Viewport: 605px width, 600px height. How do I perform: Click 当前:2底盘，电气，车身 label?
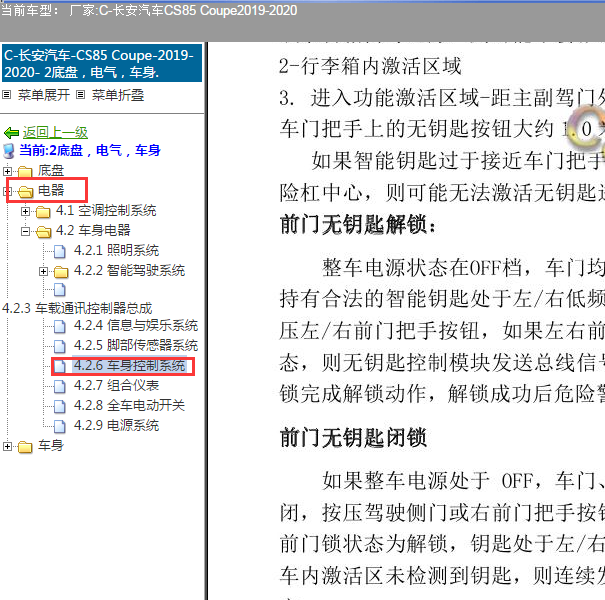90,150
